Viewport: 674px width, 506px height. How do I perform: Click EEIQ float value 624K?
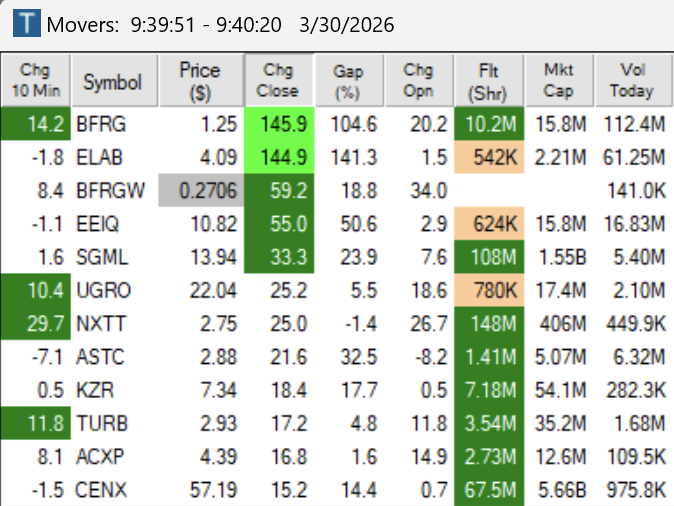pos(489,224)
